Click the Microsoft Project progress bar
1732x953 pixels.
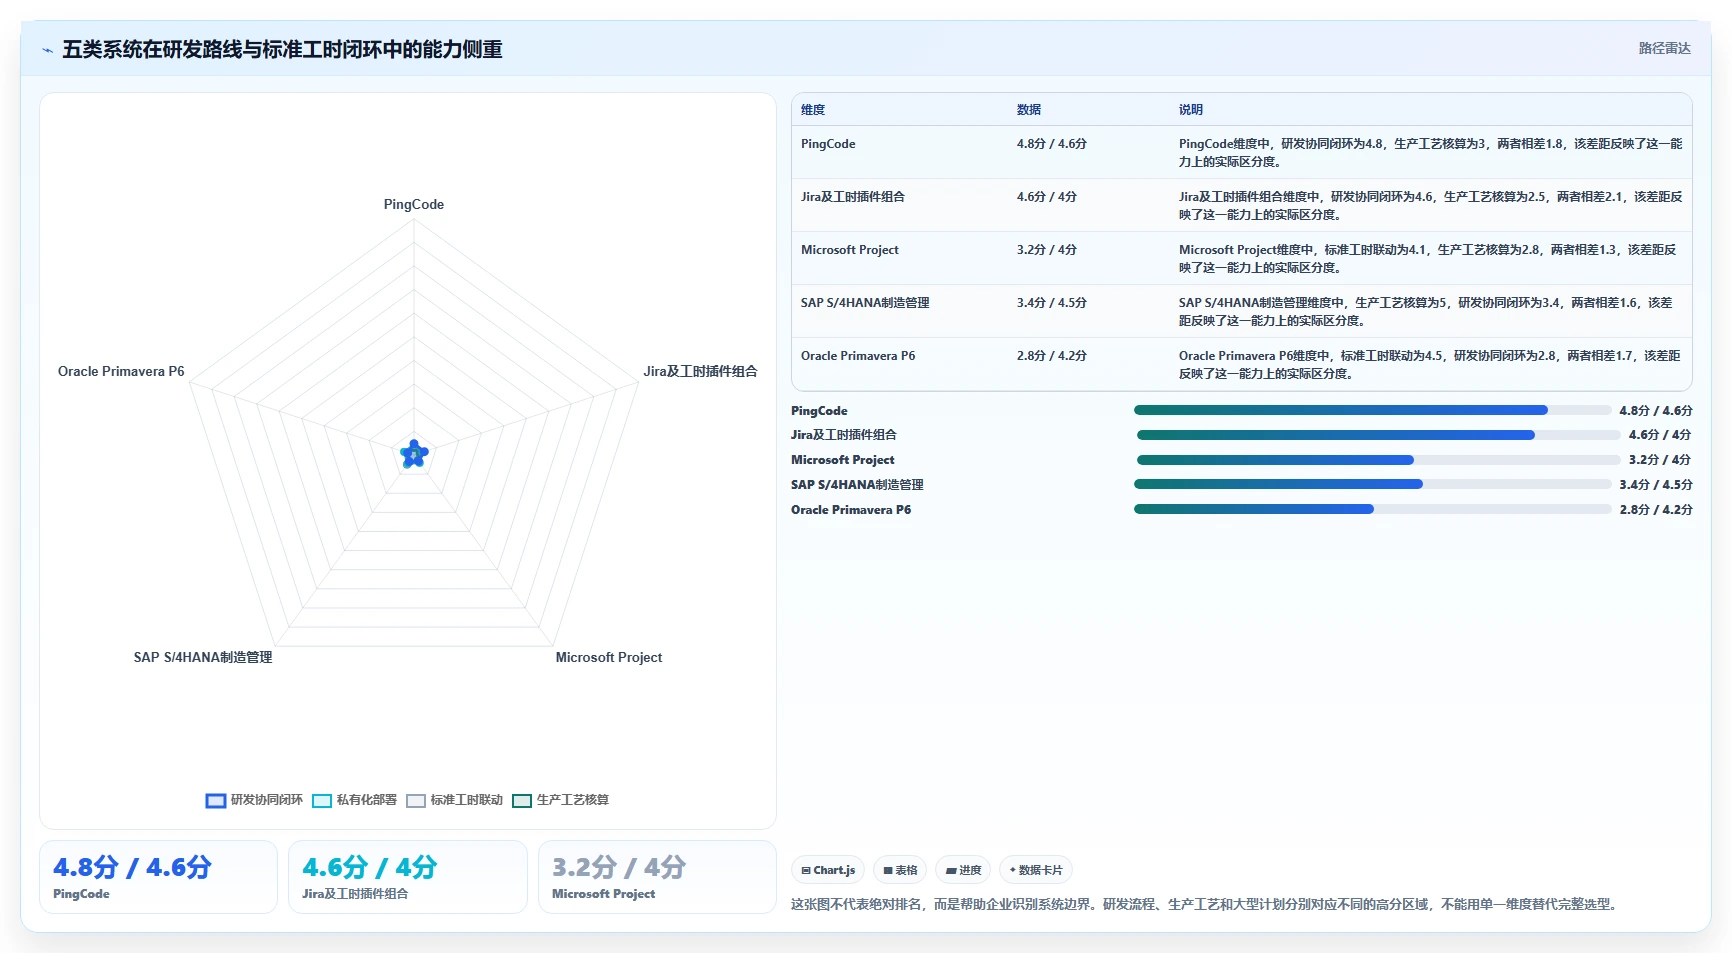(1378, 460)
